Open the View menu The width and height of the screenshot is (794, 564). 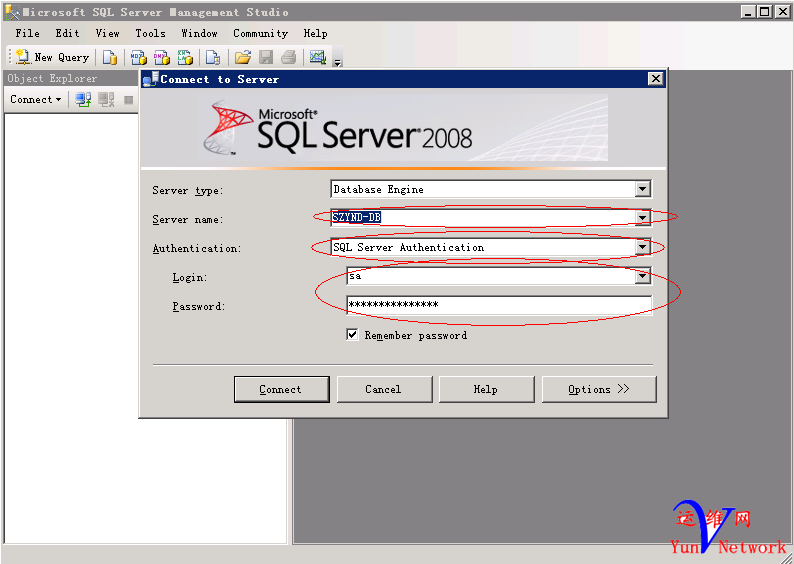107,33
